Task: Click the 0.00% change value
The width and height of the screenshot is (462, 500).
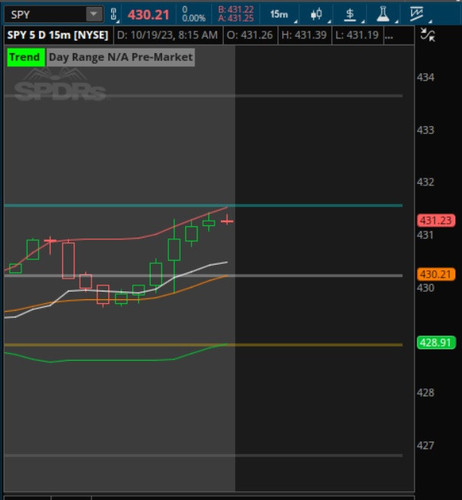Action: click(194, 18)
